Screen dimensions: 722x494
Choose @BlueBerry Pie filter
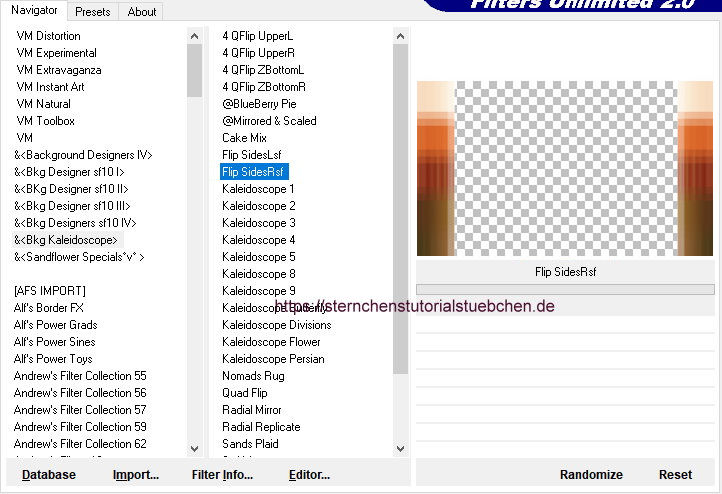tap(259, 104)
